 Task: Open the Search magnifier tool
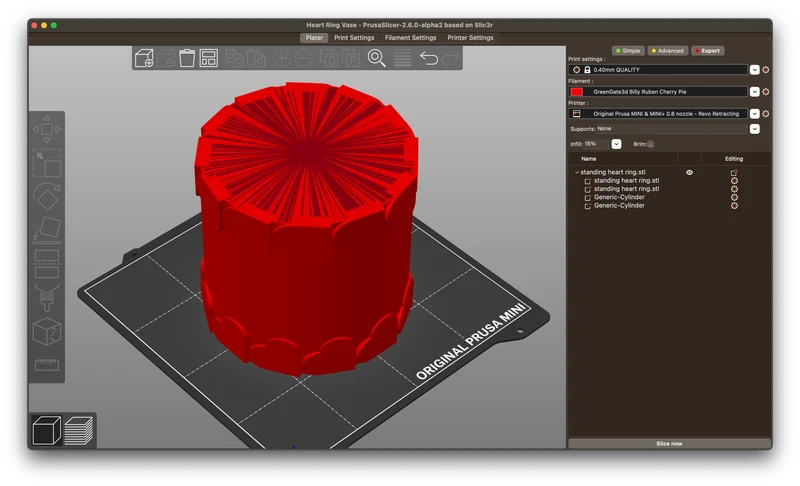[377, 58]
